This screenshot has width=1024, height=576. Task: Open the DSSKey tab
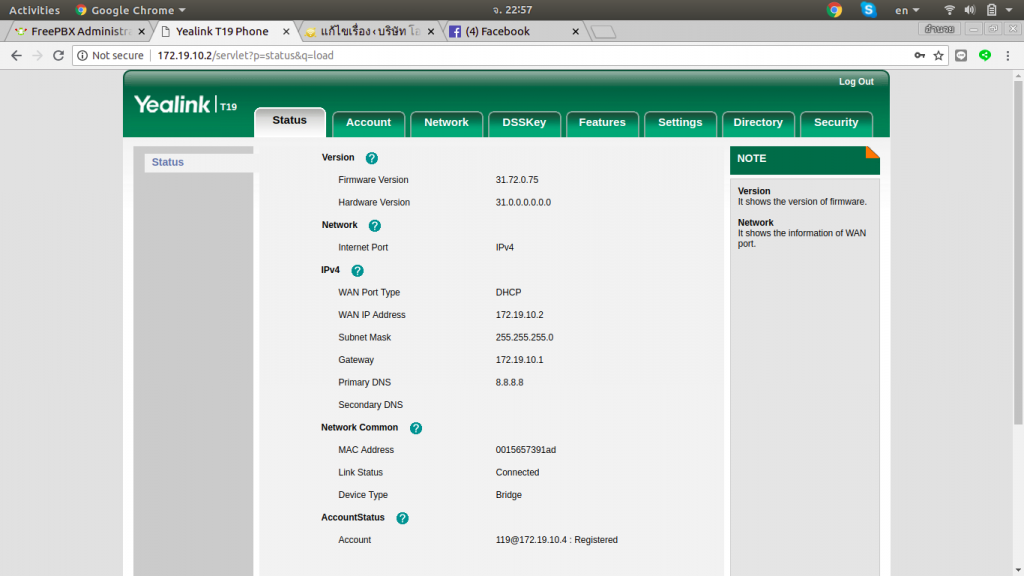(524, 123)
